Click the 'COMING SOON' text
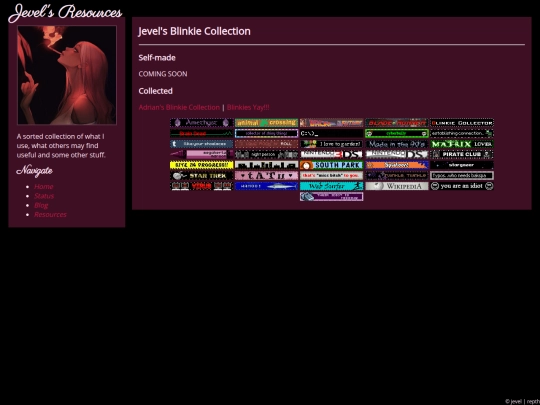540x405 pixels. (163, 74)
